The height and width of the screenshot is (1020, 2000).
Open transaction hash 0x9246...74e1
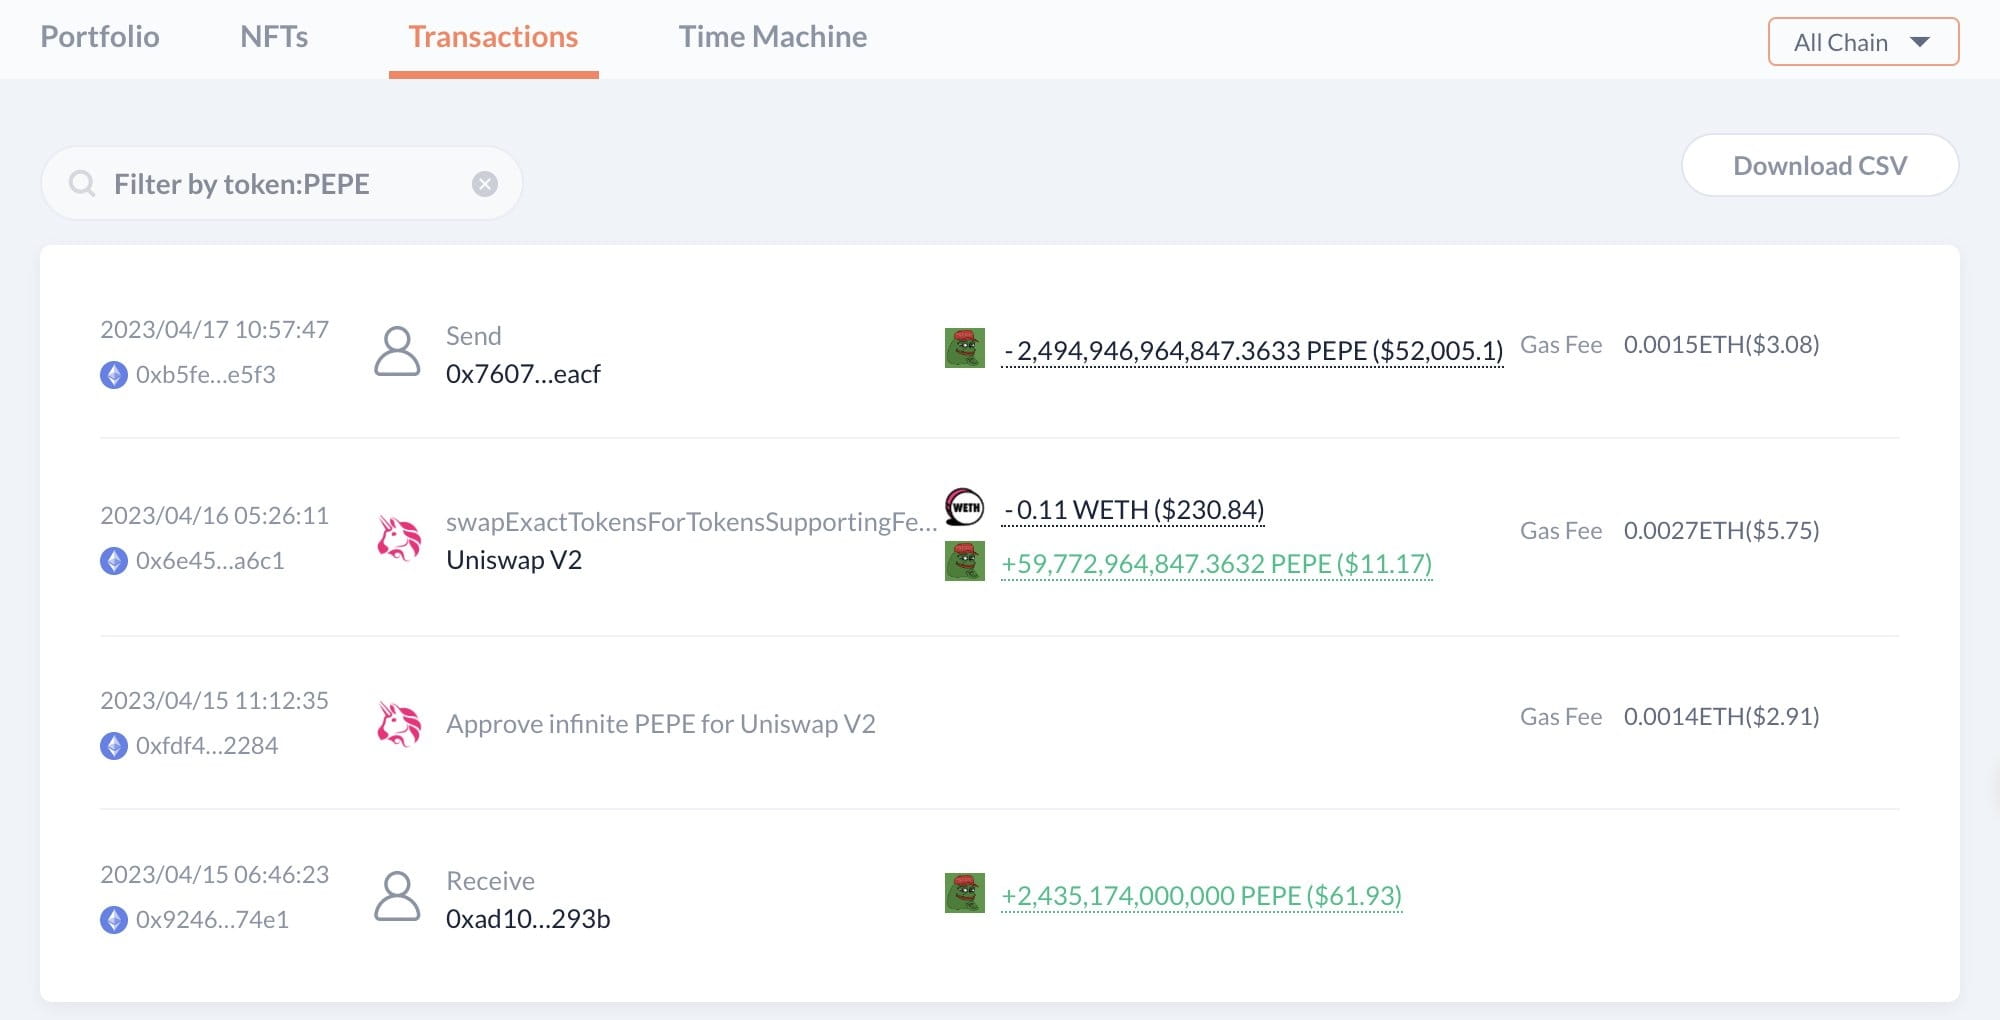click(x=212, y=920)
